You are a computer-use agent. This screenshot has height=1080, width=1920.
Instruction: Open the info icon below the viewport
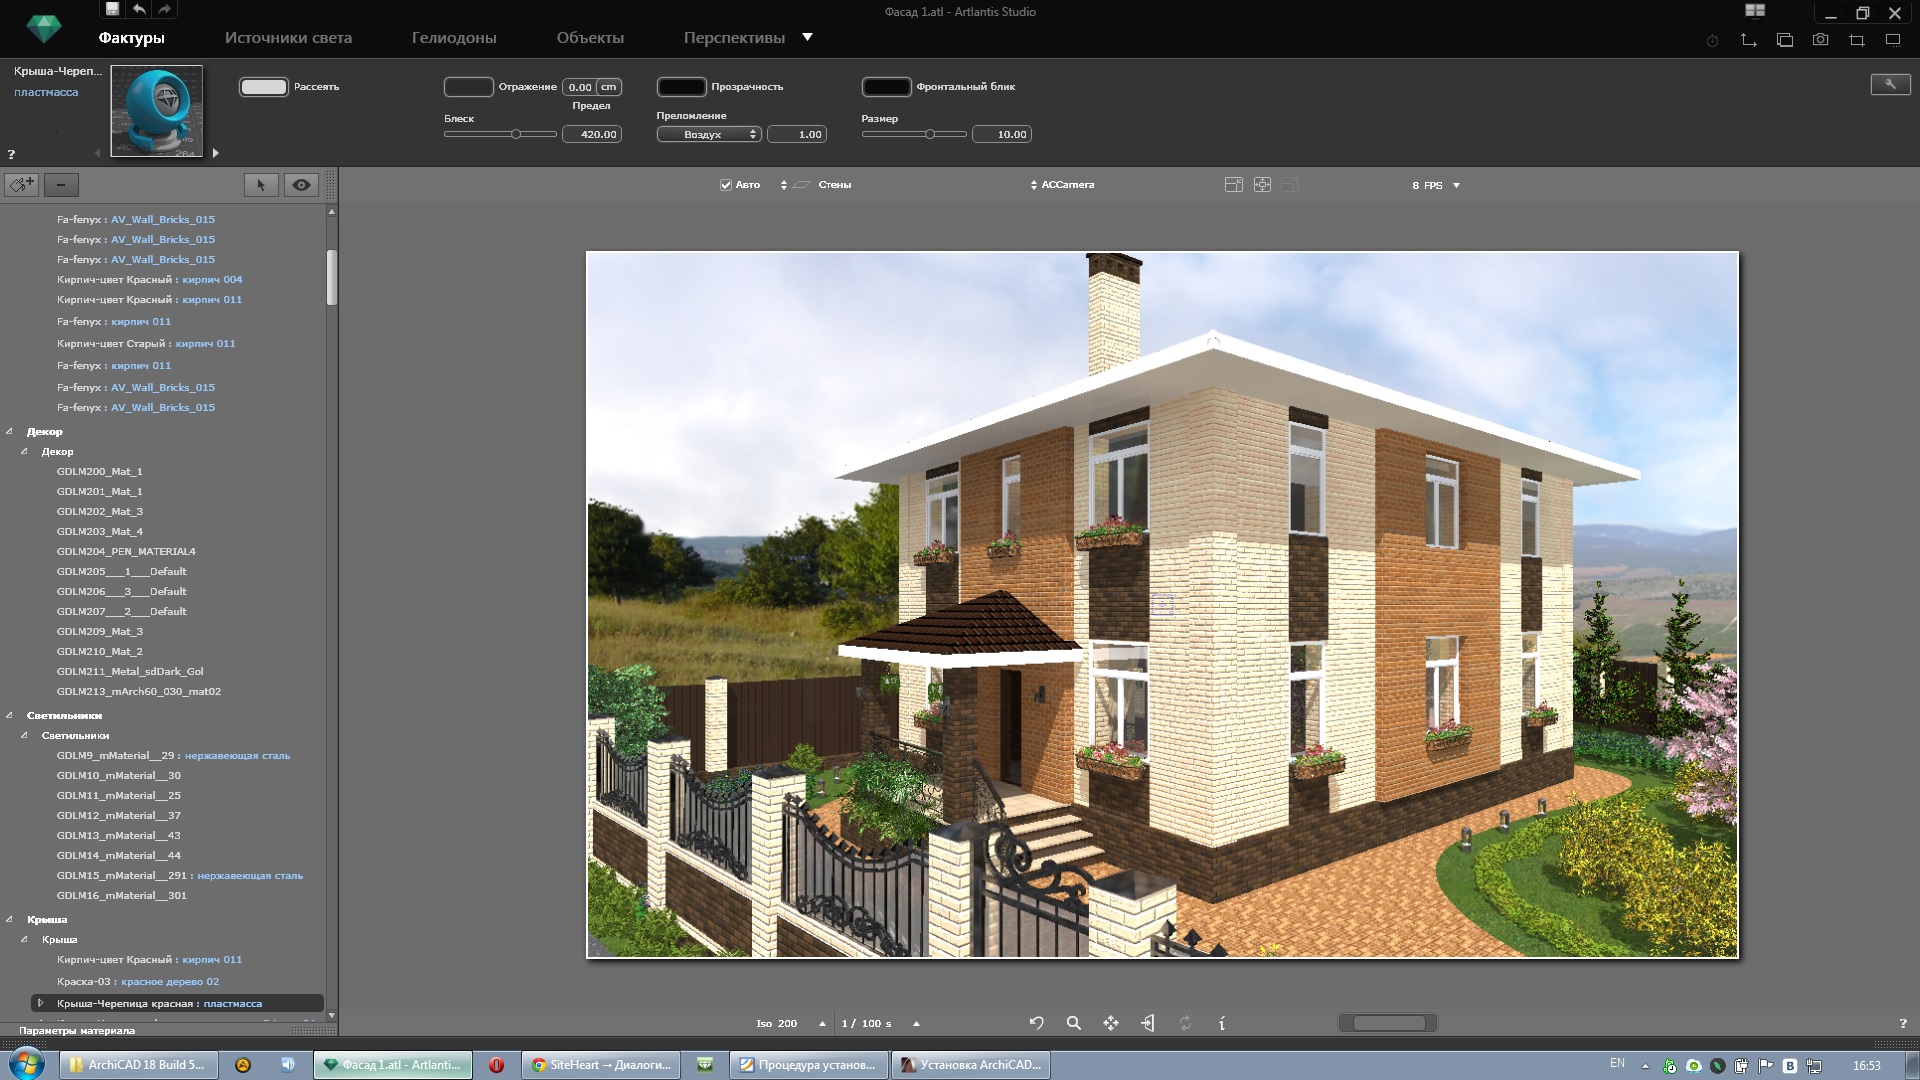1221,1023
